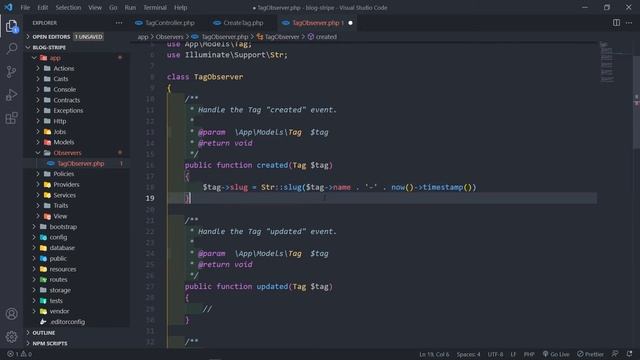
Task: Open the Explorer view in activity bar
Action: click(11, 27)
